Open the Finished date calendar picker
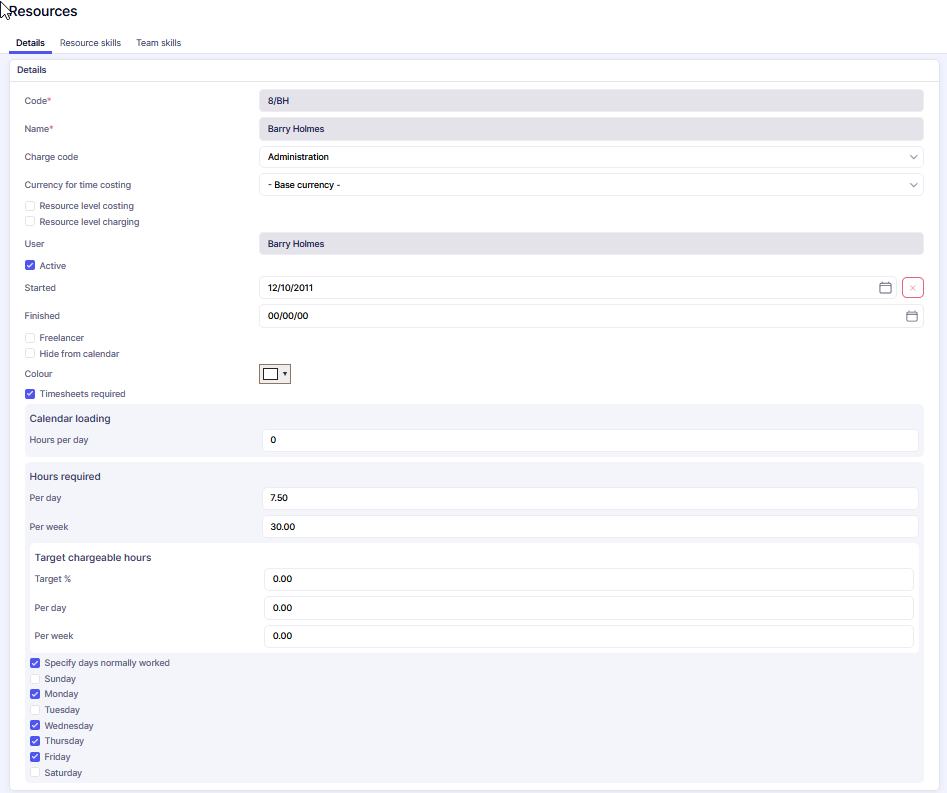 [x=911, y=316]
